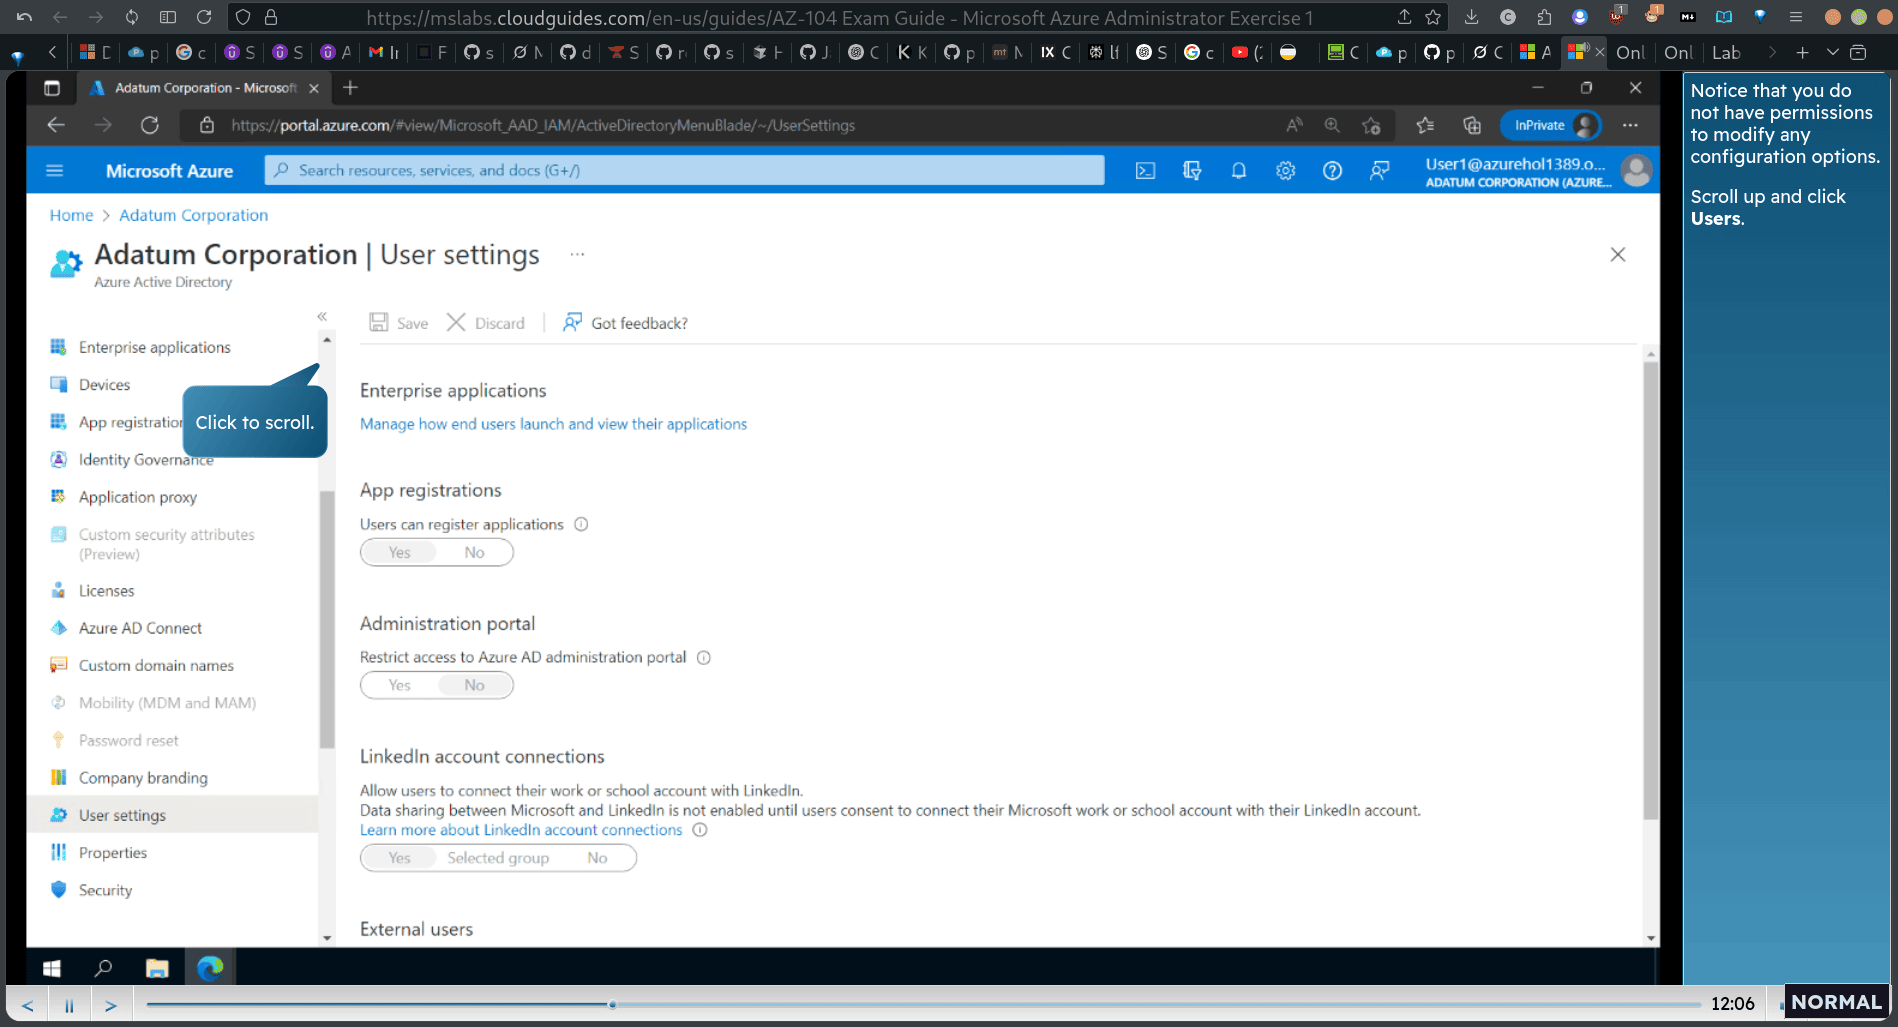Screen dimensions: 1898x1027
Task: Click the Save icon in toolbar
Action: pos(379,322)
